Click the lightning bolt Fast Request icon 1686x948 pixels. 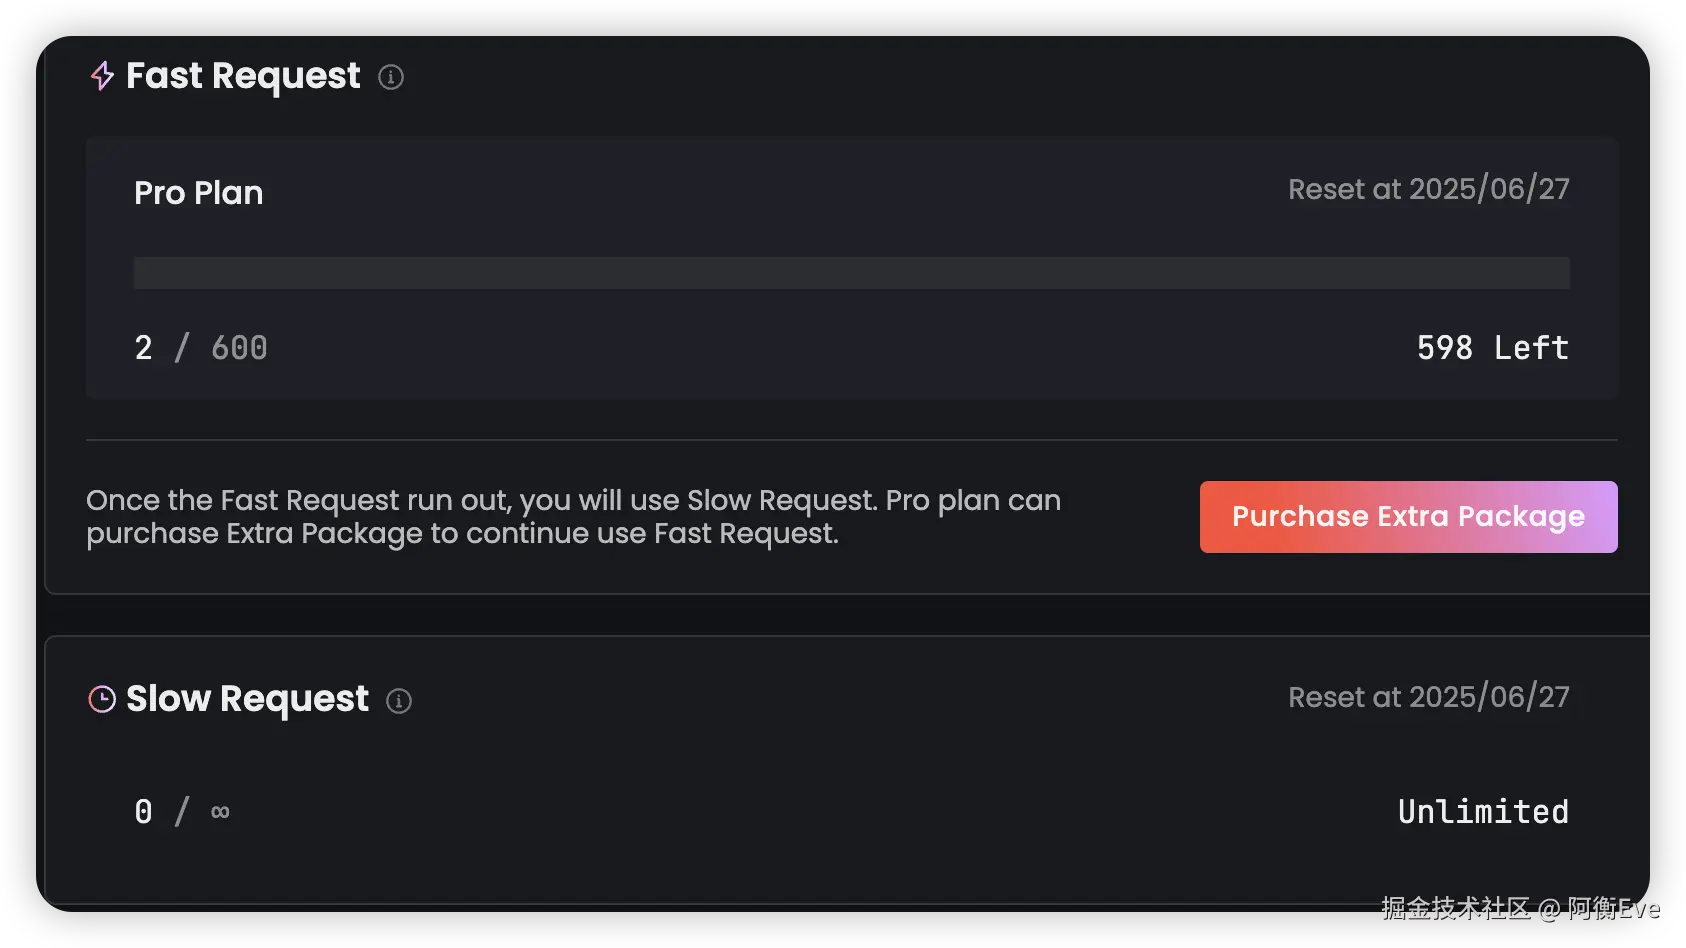pos(102,76)
